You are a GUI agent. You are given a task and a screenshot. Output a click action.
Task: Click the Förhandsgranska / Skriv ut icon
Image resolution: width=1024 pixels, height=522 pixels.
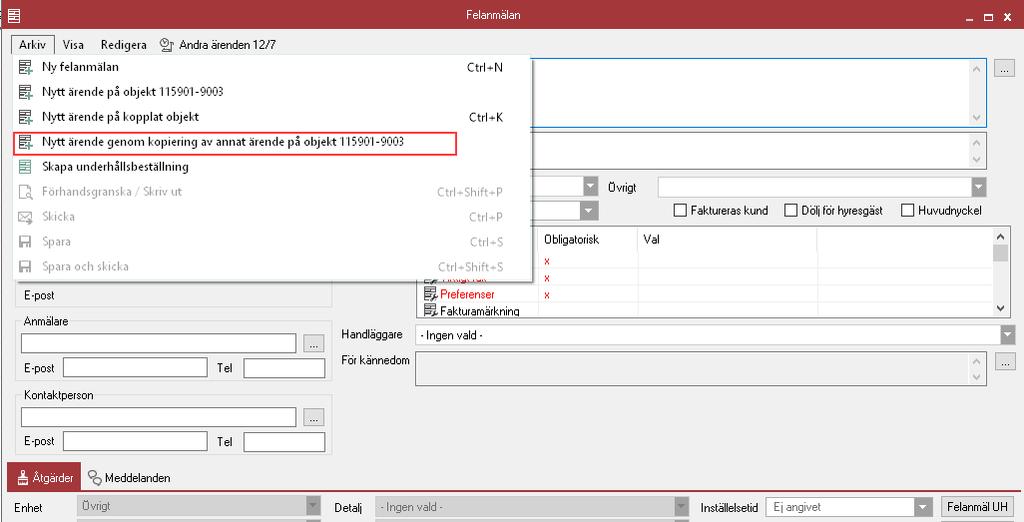pyautogui.click(x=25, y=192)
